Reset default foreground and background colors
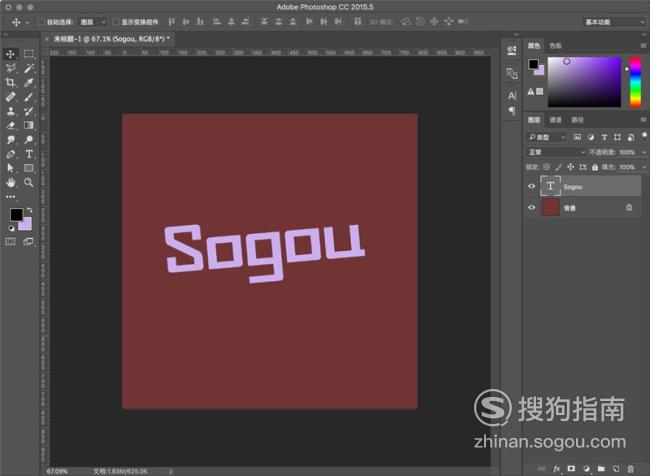 (x=12, y=228)
